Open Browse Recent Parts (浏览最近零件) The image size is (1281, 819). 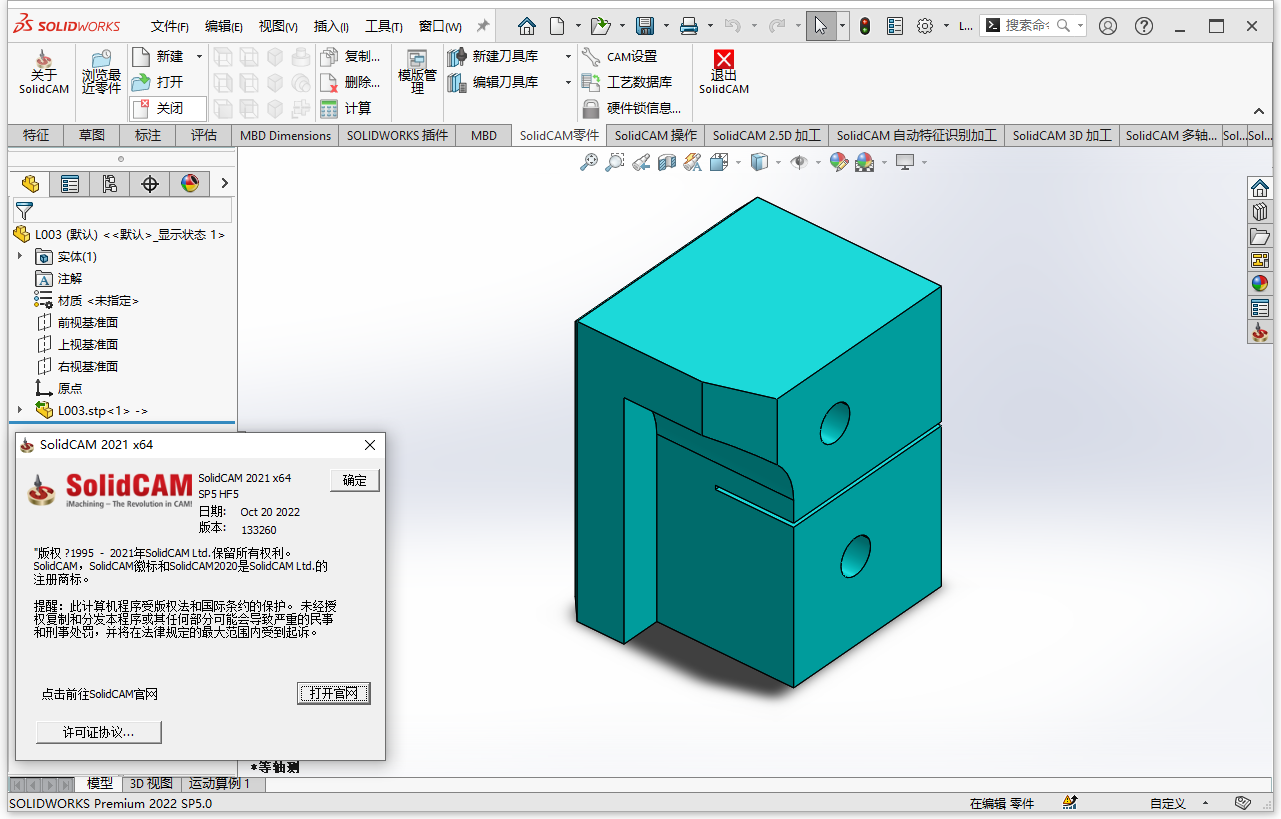(101, 72)
